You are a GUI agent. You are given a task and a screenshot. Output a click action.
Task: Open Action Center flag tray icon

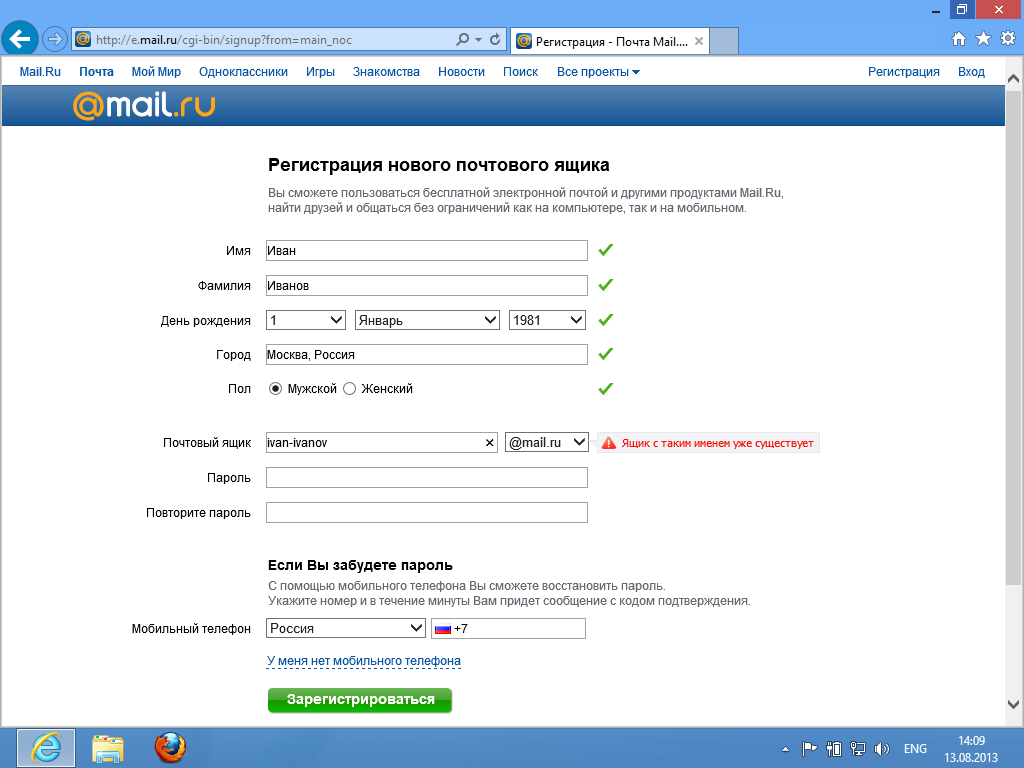click(x=809, y=748)
